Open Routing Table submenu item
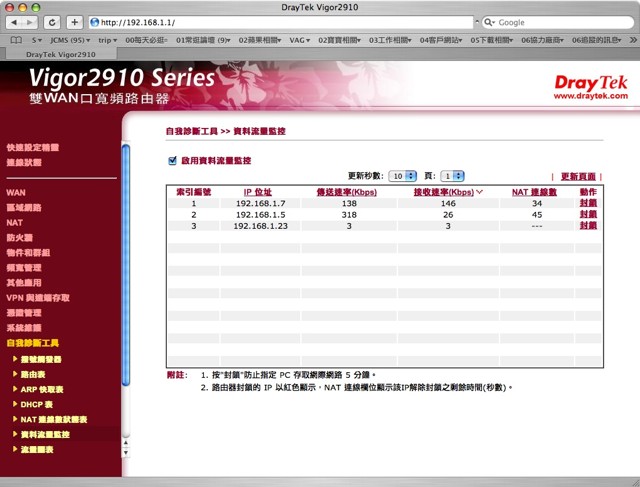 point(33,374)
